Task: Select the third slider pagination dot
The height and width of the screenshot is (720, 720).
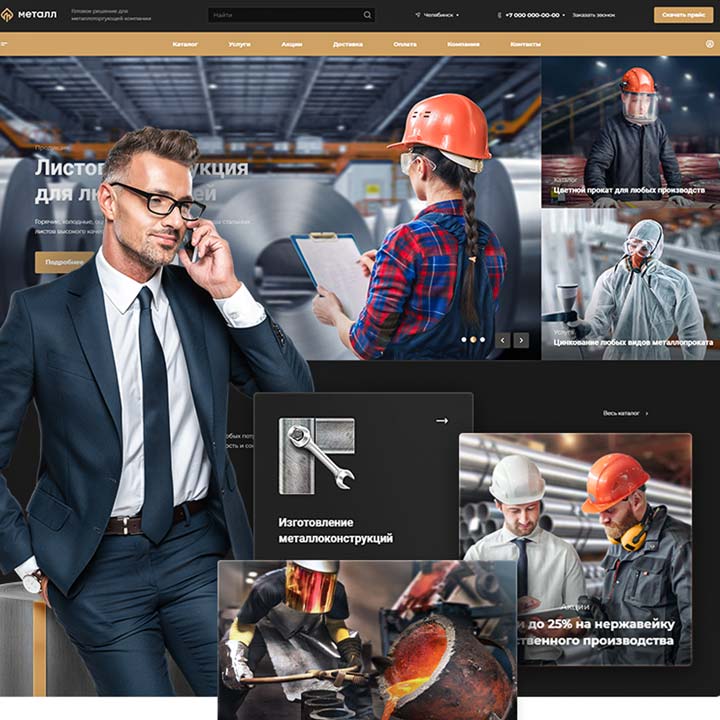Action: [482, 340]
